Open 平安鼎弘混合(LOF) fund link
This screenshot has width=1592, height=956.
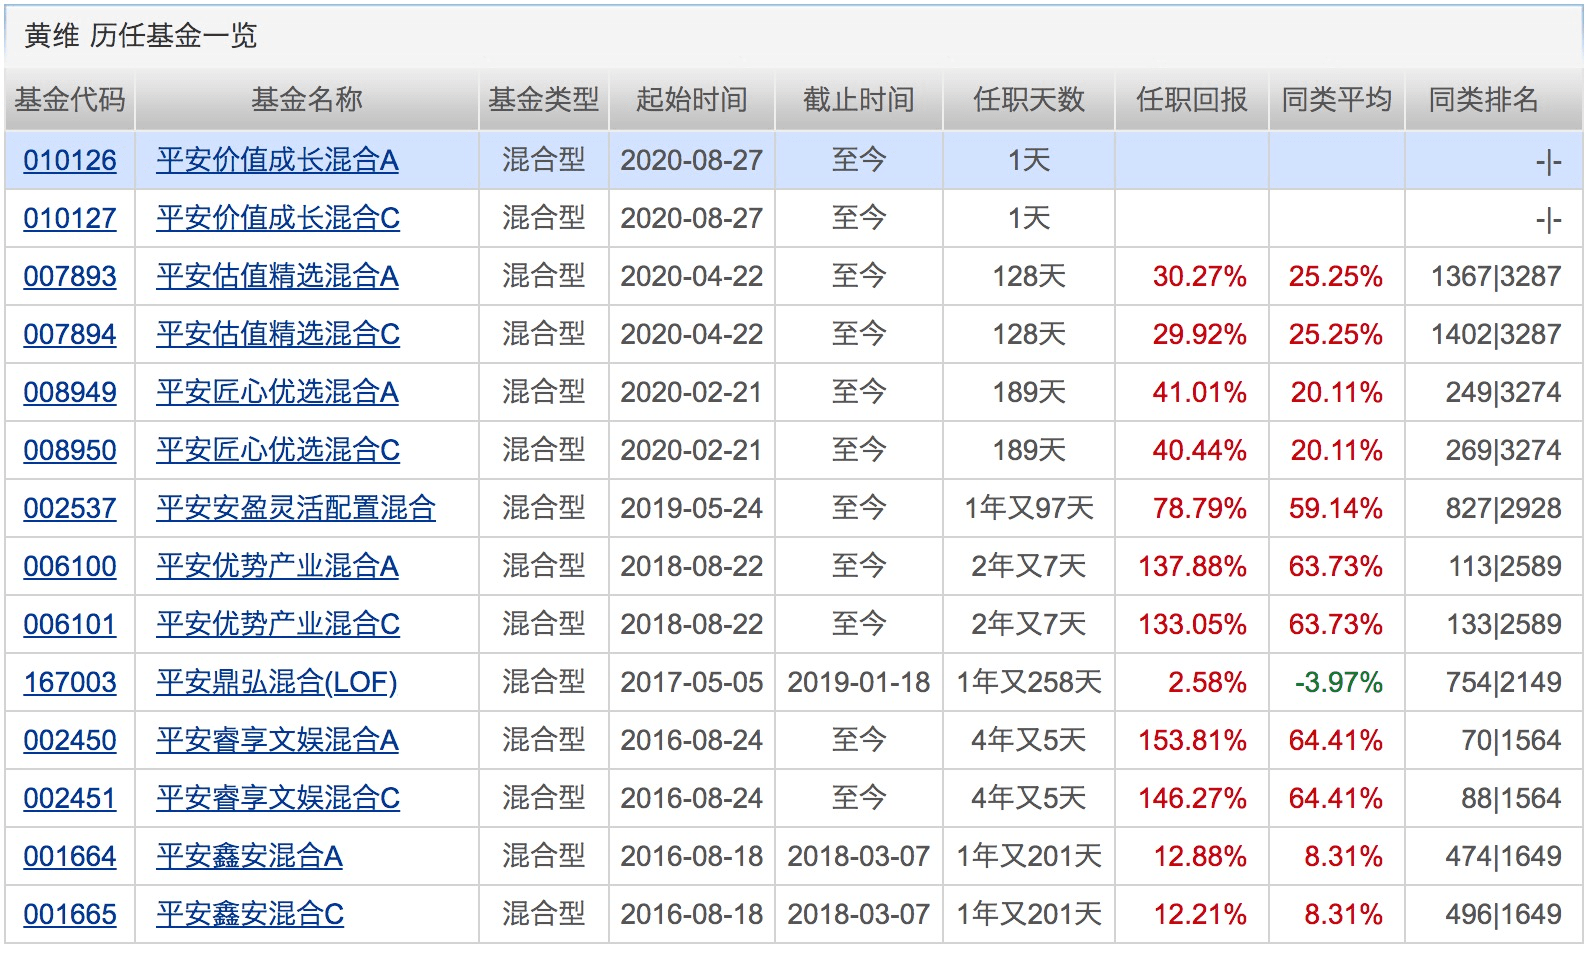(277, 682)
